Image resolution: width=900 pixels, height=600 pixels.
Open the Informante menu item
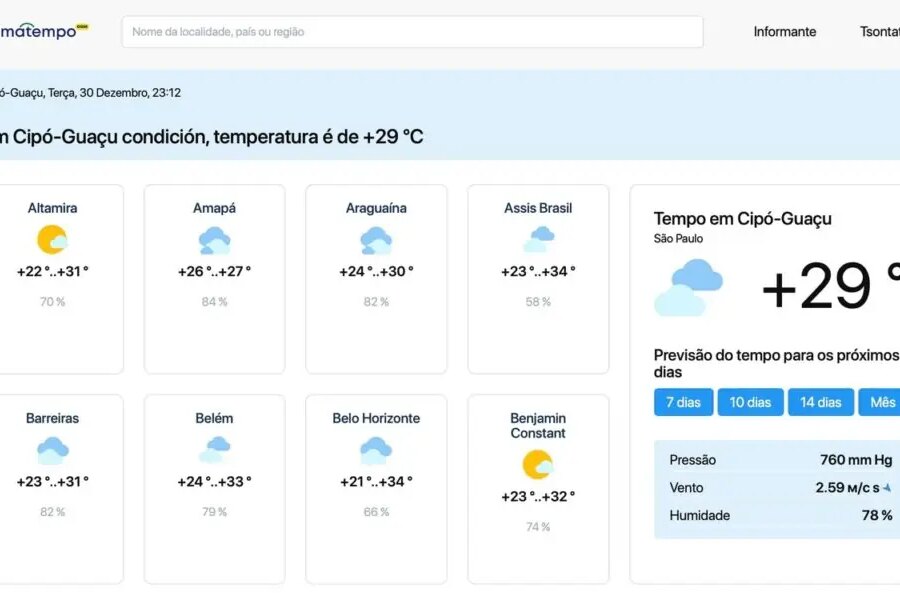[x=784, y=32]
